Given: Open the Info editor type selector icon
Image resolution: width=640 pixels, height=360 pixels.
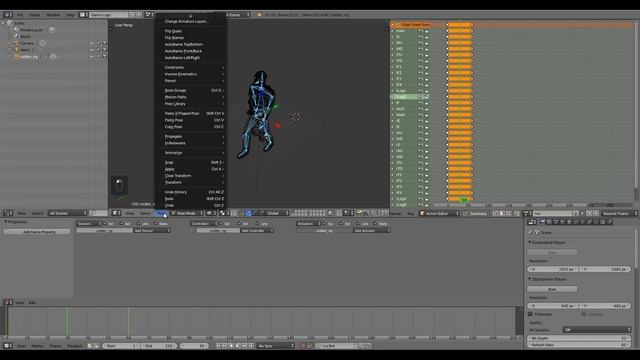Looking at the screenshot, I should tap(8, 15).
